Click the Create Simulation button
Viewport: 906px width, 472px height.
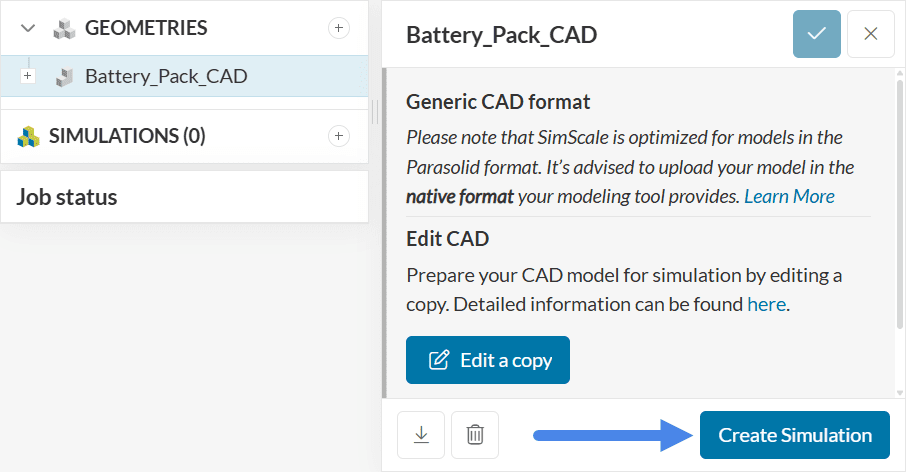click(794, 435)
